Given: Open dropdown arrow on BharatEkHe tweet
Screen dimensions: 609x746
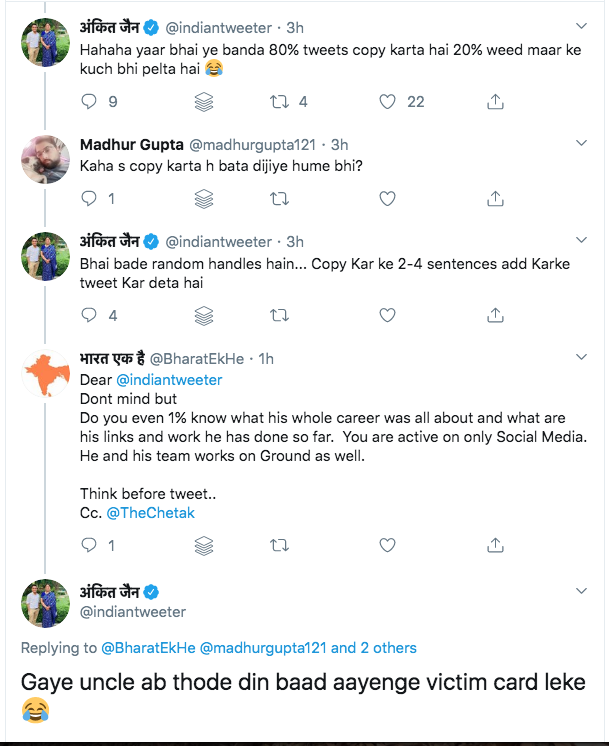Looking at the screenshot, I should tap(583, 358).
